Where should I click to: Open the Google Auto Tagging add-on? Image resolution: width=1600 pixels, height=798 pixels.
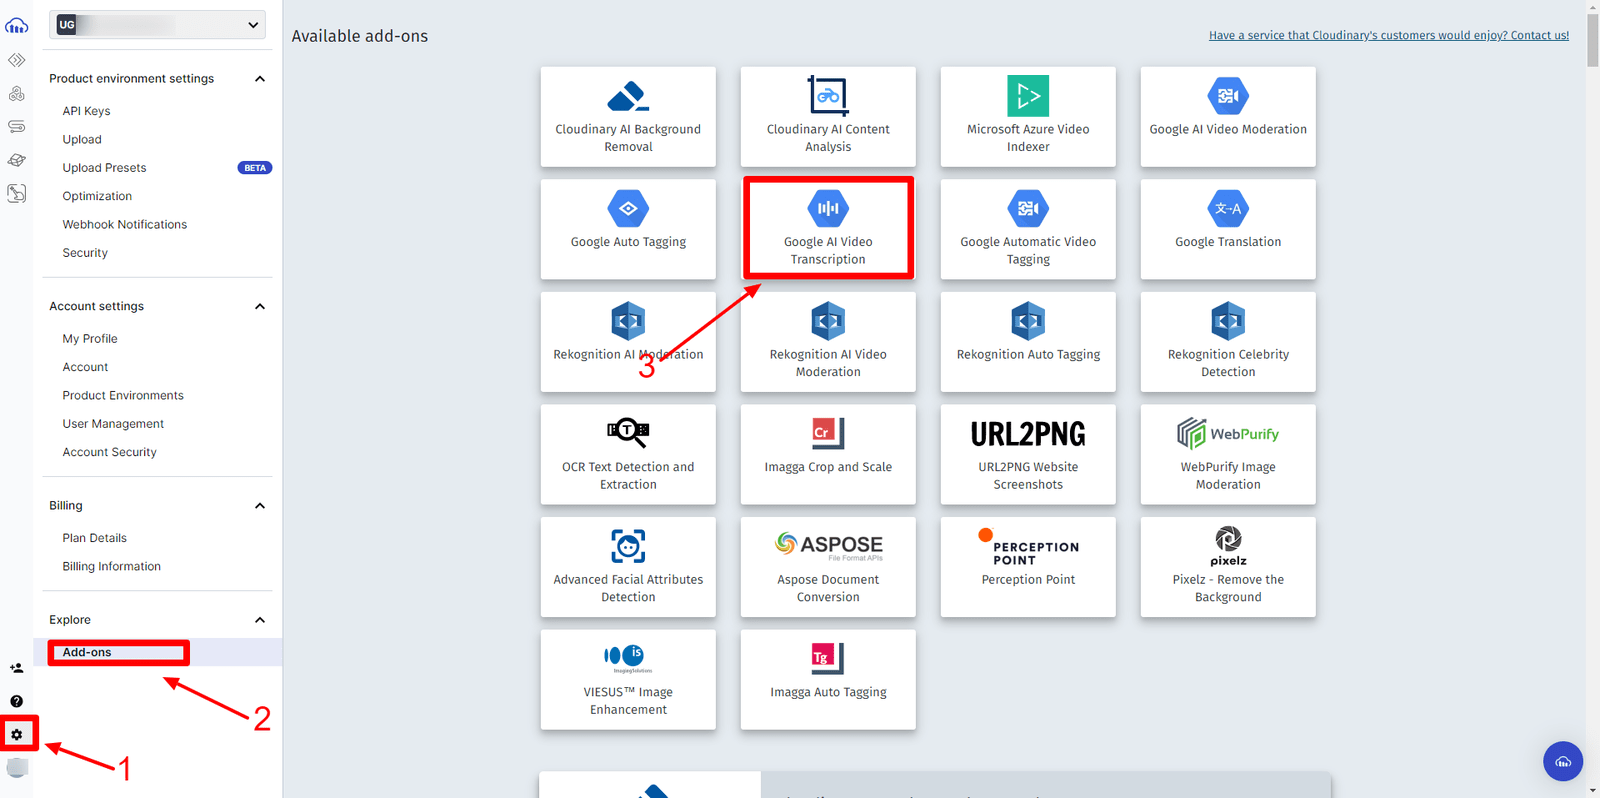point(628,229)
